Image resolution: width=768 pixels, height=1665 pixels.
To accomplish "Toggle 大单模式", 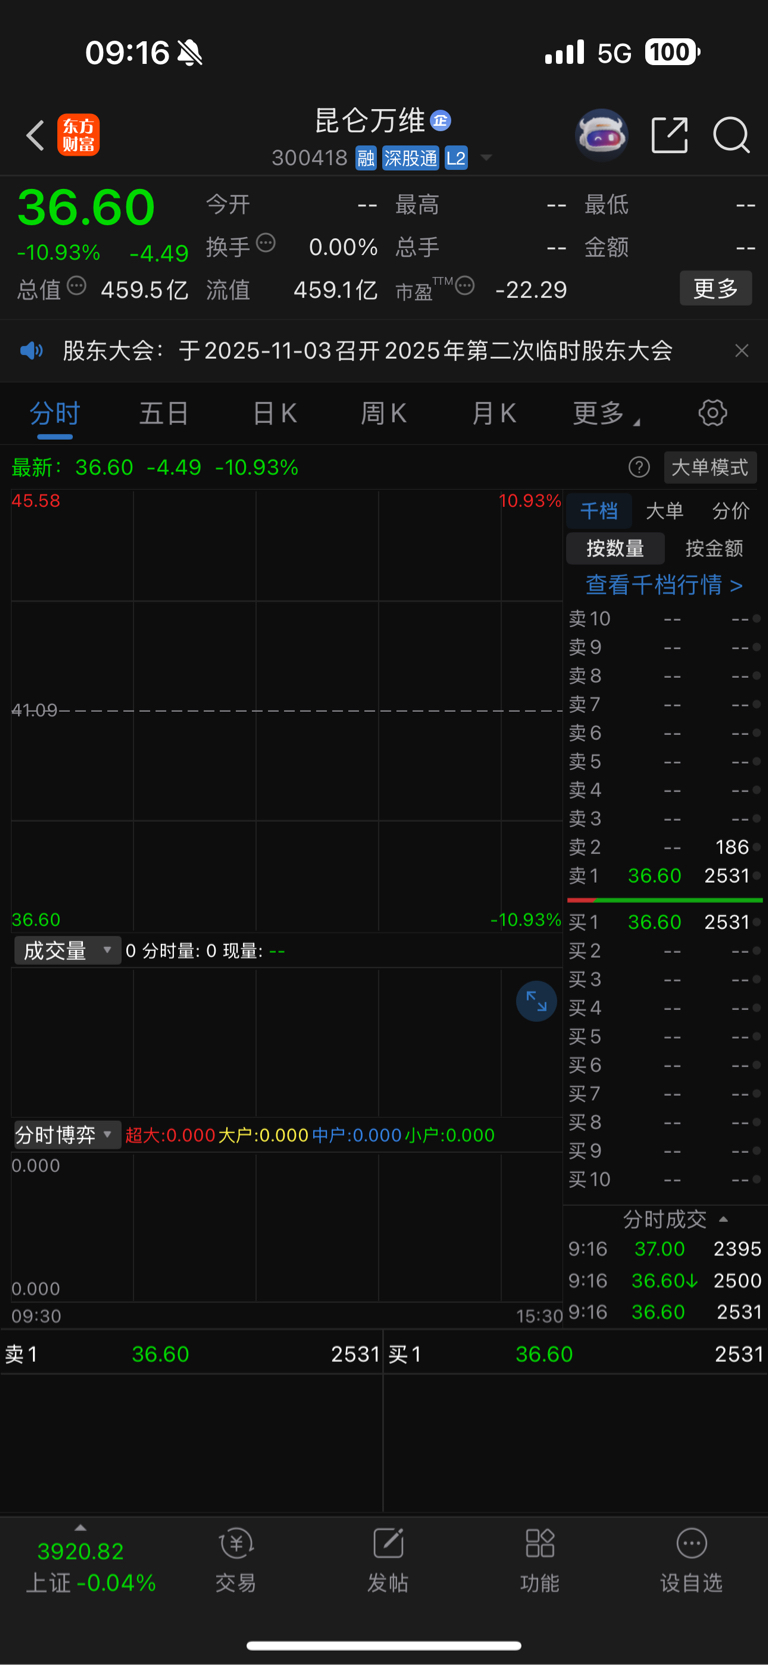I will pos(709,467).
